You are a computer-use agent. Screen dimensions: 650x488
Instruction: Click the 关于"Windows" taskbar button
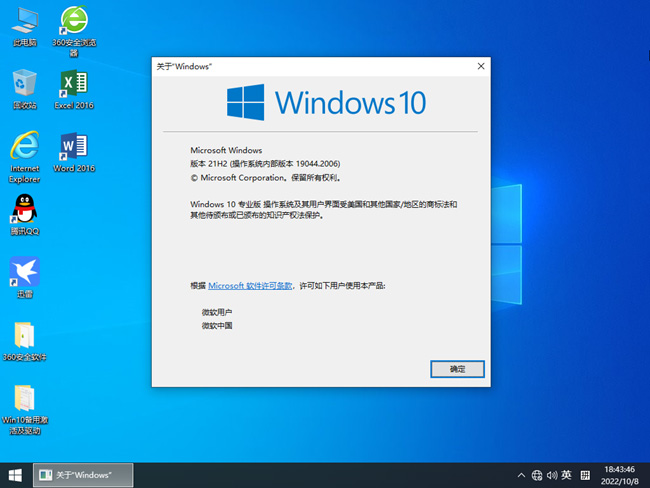[83, 475]
